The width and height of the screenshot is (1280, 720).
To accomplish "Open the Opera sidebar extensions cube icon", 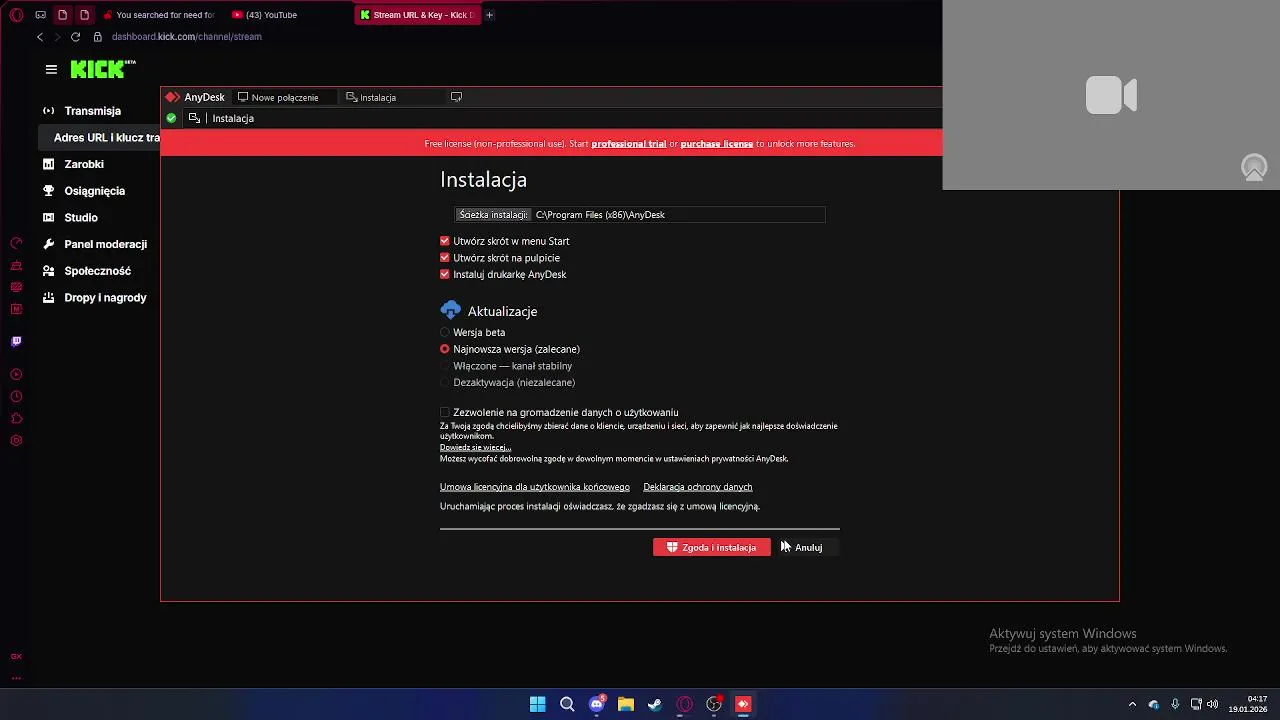I will tap(16, 418).
